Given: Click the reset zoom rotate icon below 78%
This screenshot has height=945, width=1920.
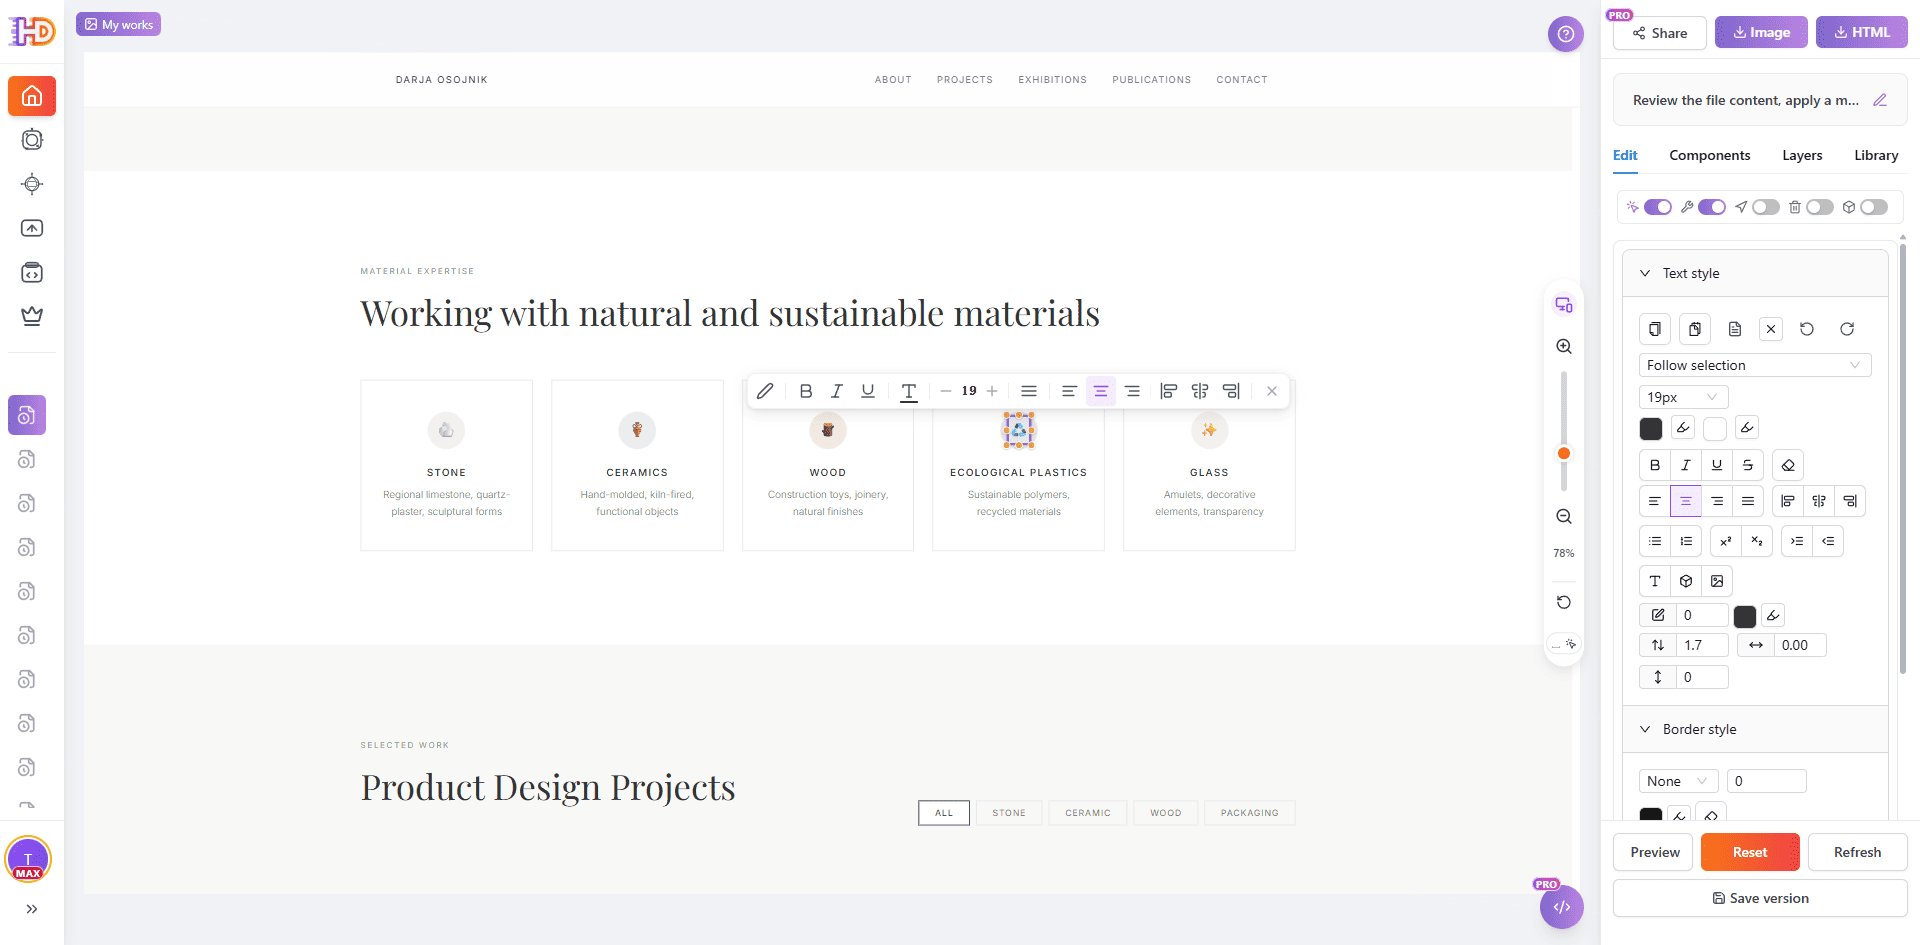Looking at the screenshot, I should tap(1564, 602).
